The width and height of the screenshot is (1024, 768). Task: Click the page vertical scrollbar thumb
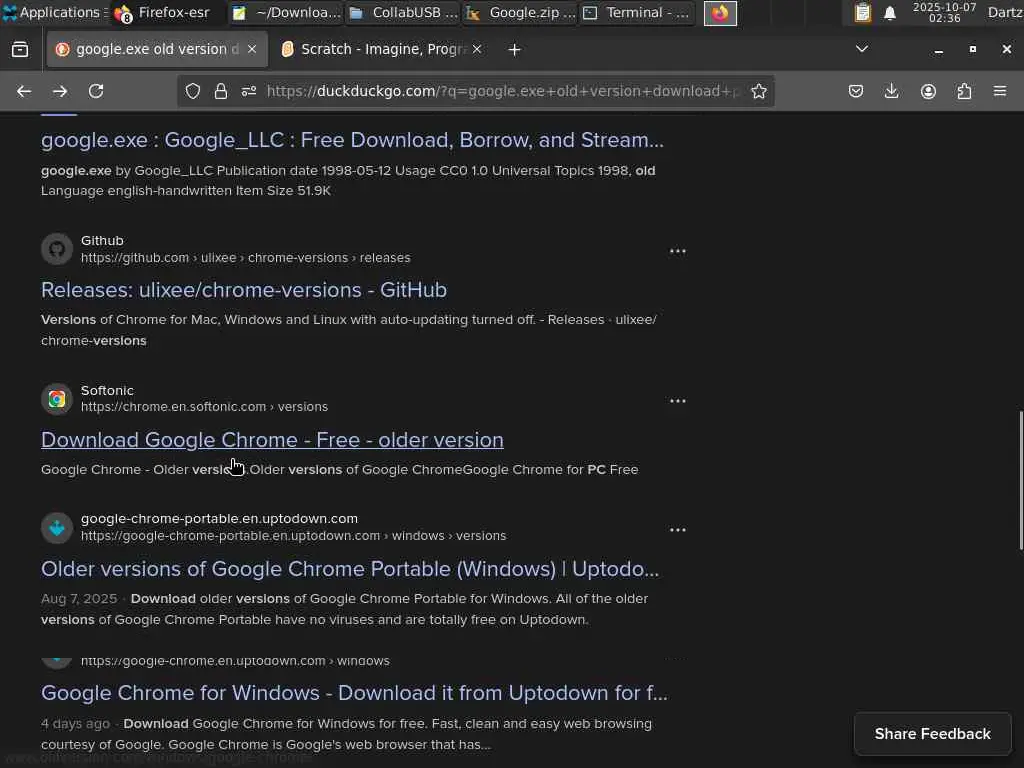1021,481
